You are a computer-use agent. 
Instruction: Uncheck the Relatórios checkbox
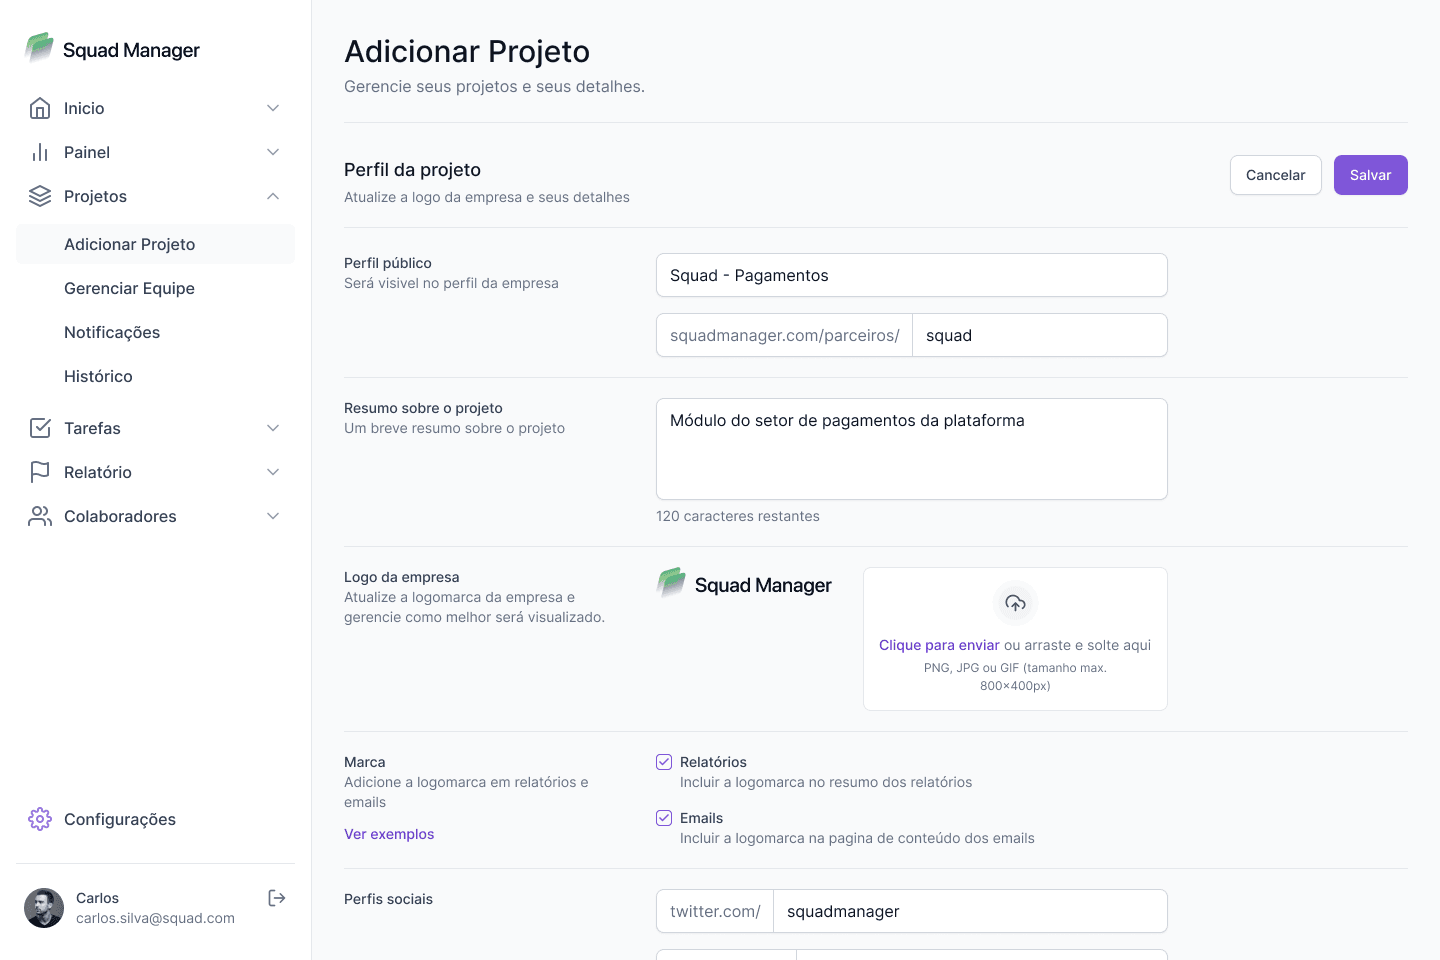tap(664, 762)
